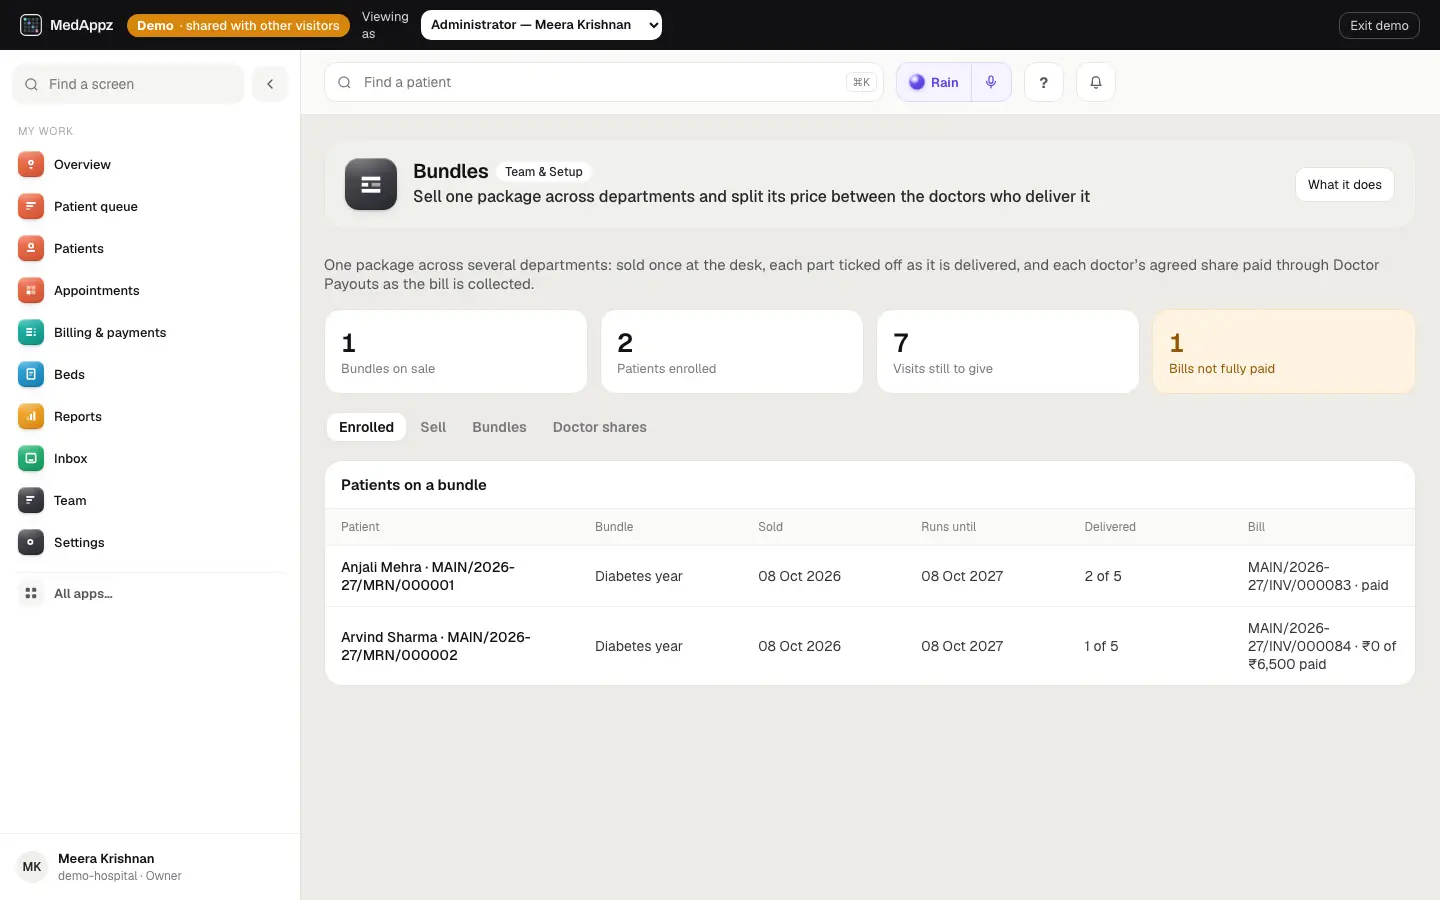Open the Viewing as role dropdown

541,25
